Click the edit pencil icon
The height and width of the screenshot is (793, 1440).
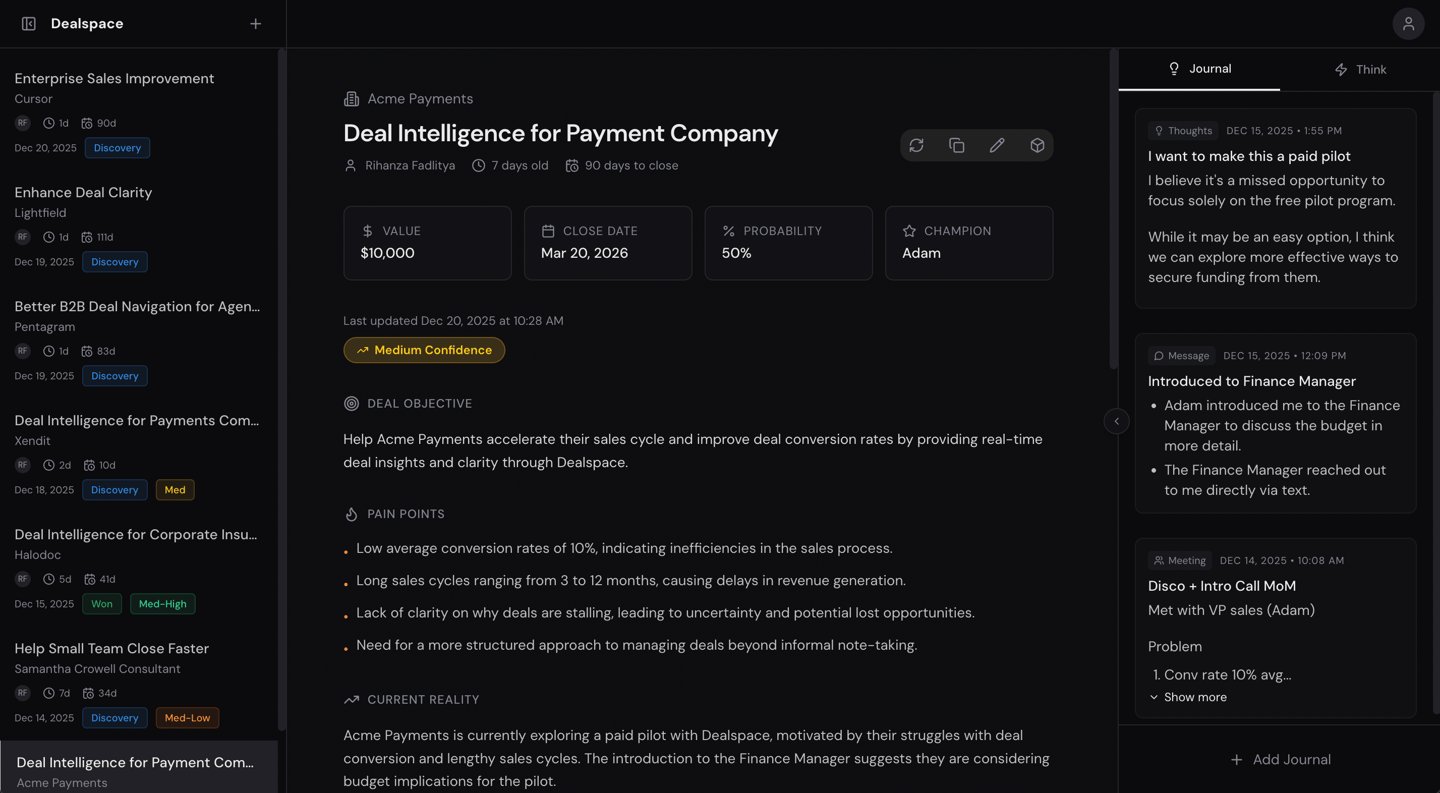coord(997,146)
